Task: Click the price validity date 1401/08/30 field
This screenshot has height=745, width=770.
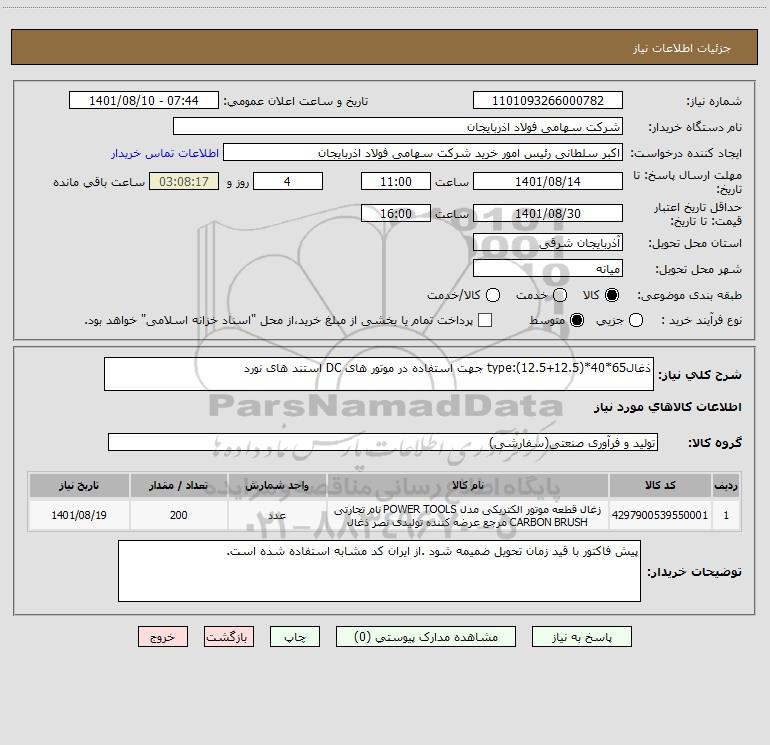Action: coord(548,214)
